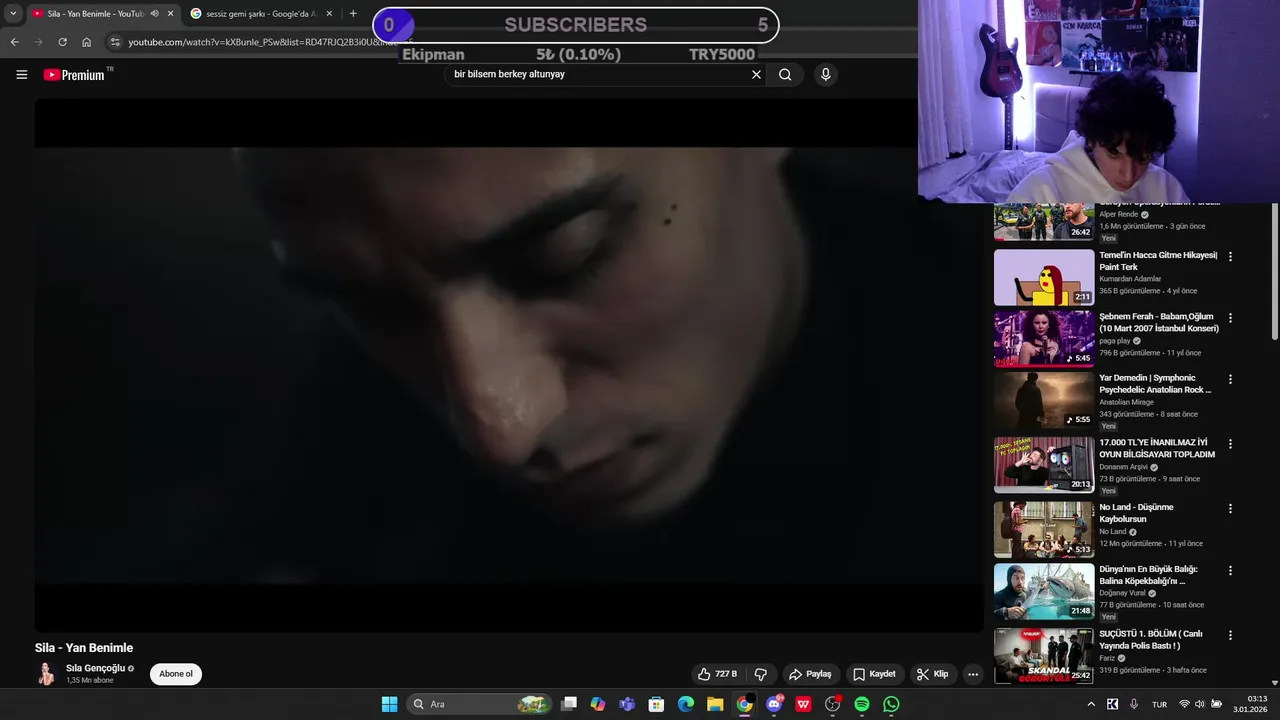This screenshot has width=1280, height=720.
Task: Open options menu for Temel'in Hacca video
Action: click(x=1230, y=257)
